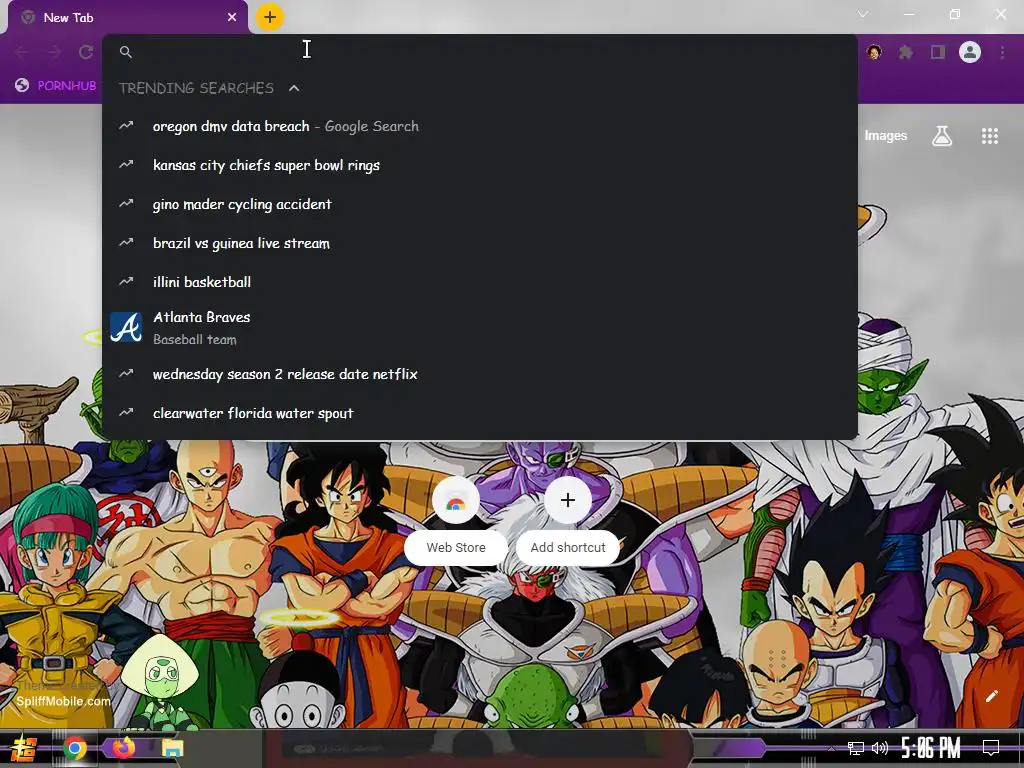Select suggestion kansas city chiefs super bowl rings
1024x768 pixels.
pos(479,165)
